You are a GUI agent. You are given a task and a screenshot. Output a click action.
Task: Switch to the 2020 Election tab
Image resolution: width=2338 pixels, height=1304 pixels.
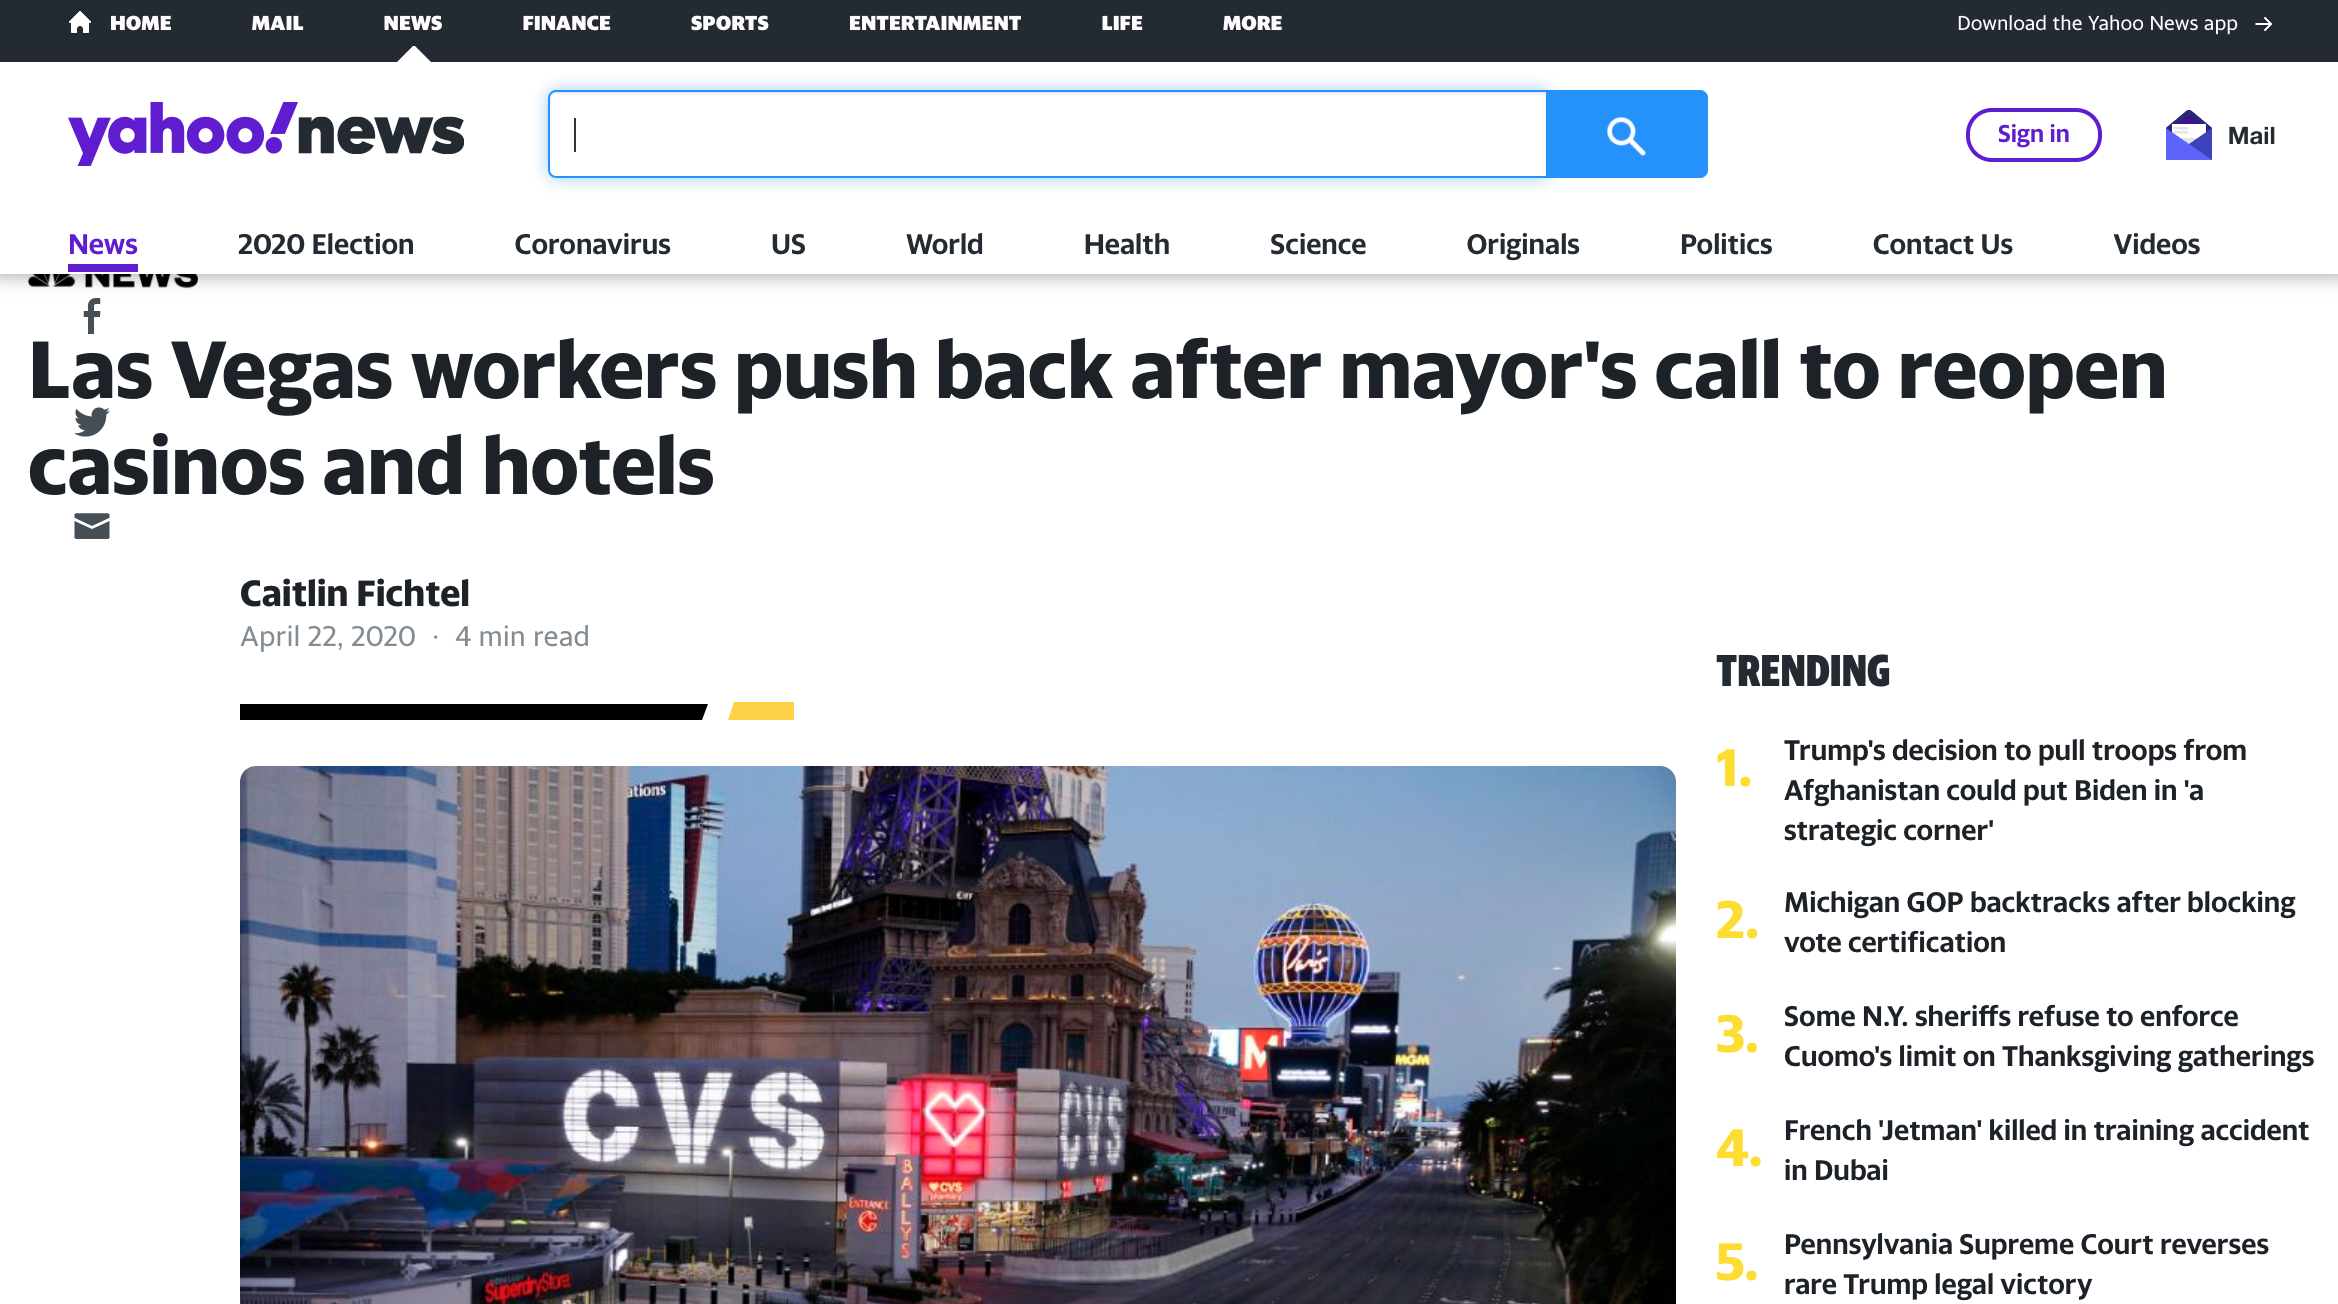[x=325, y=244]
